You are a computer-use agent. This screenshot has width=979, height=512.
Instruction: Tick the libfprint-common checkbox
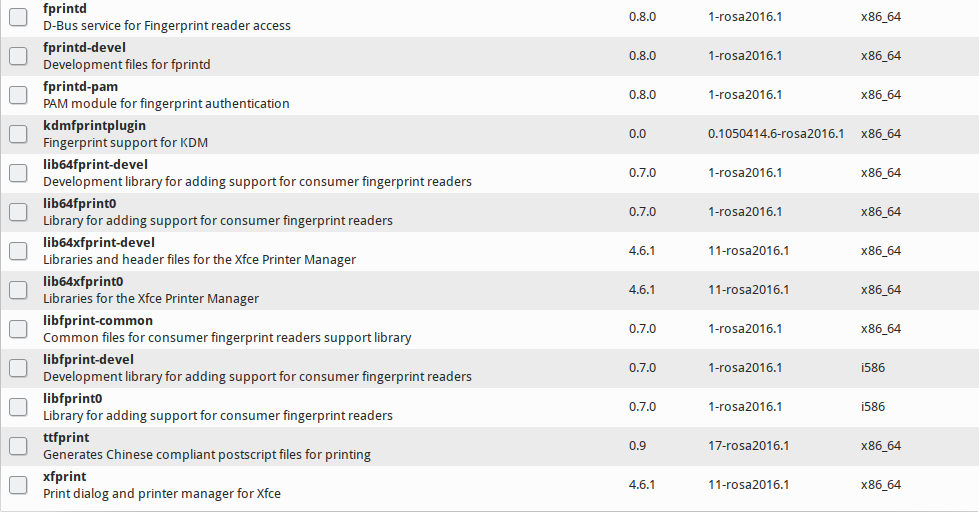click(x=18, y=329)
